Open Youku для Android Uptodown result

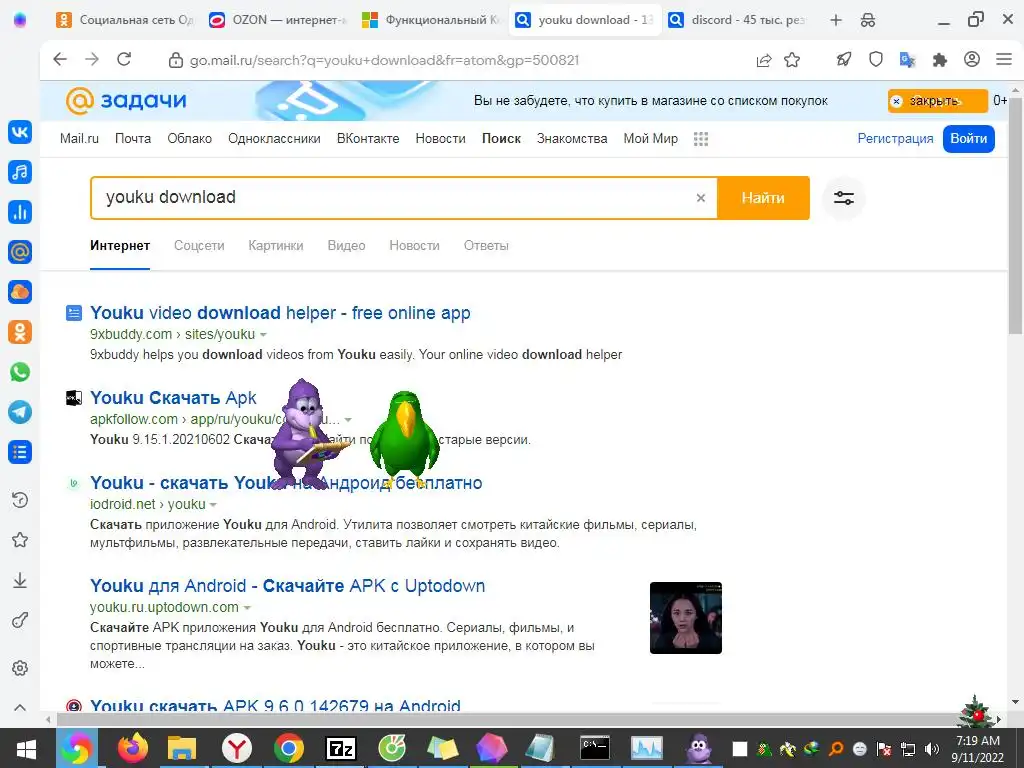pyautogui.click(x=287, y=586)
